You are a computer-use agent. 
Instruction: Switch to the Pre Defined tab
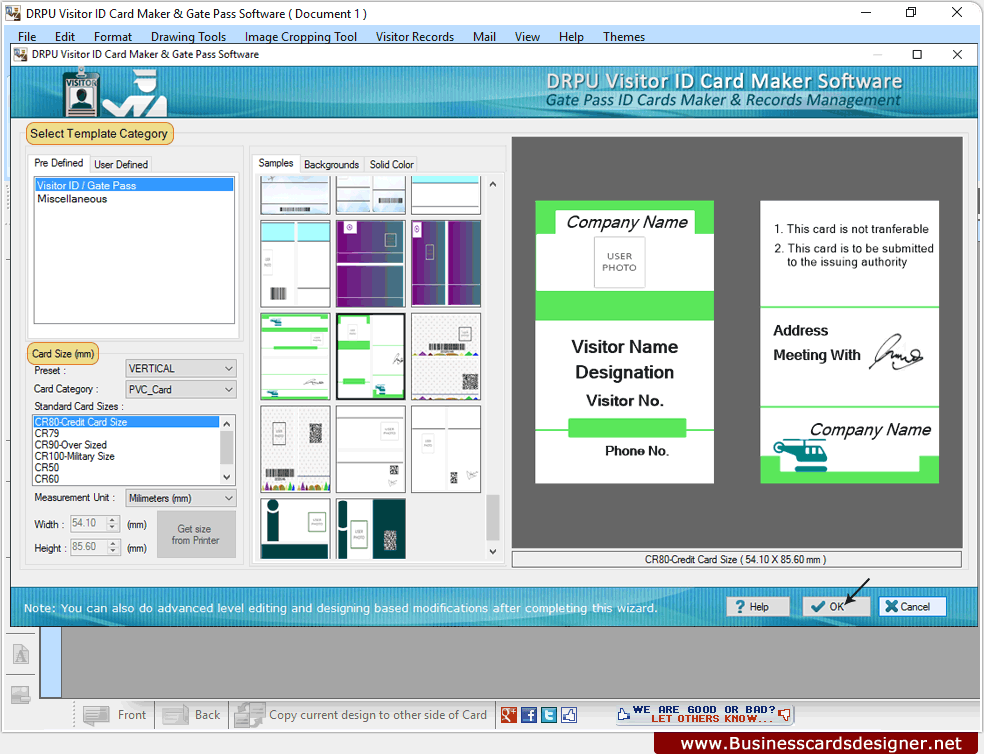(x=58, y=163)
